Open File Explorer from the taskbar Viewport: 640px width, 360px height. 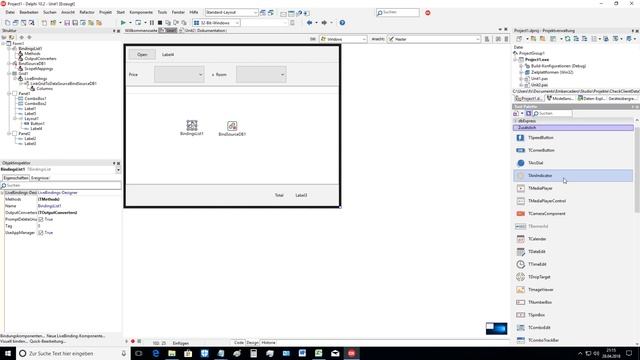coord(172,353)
